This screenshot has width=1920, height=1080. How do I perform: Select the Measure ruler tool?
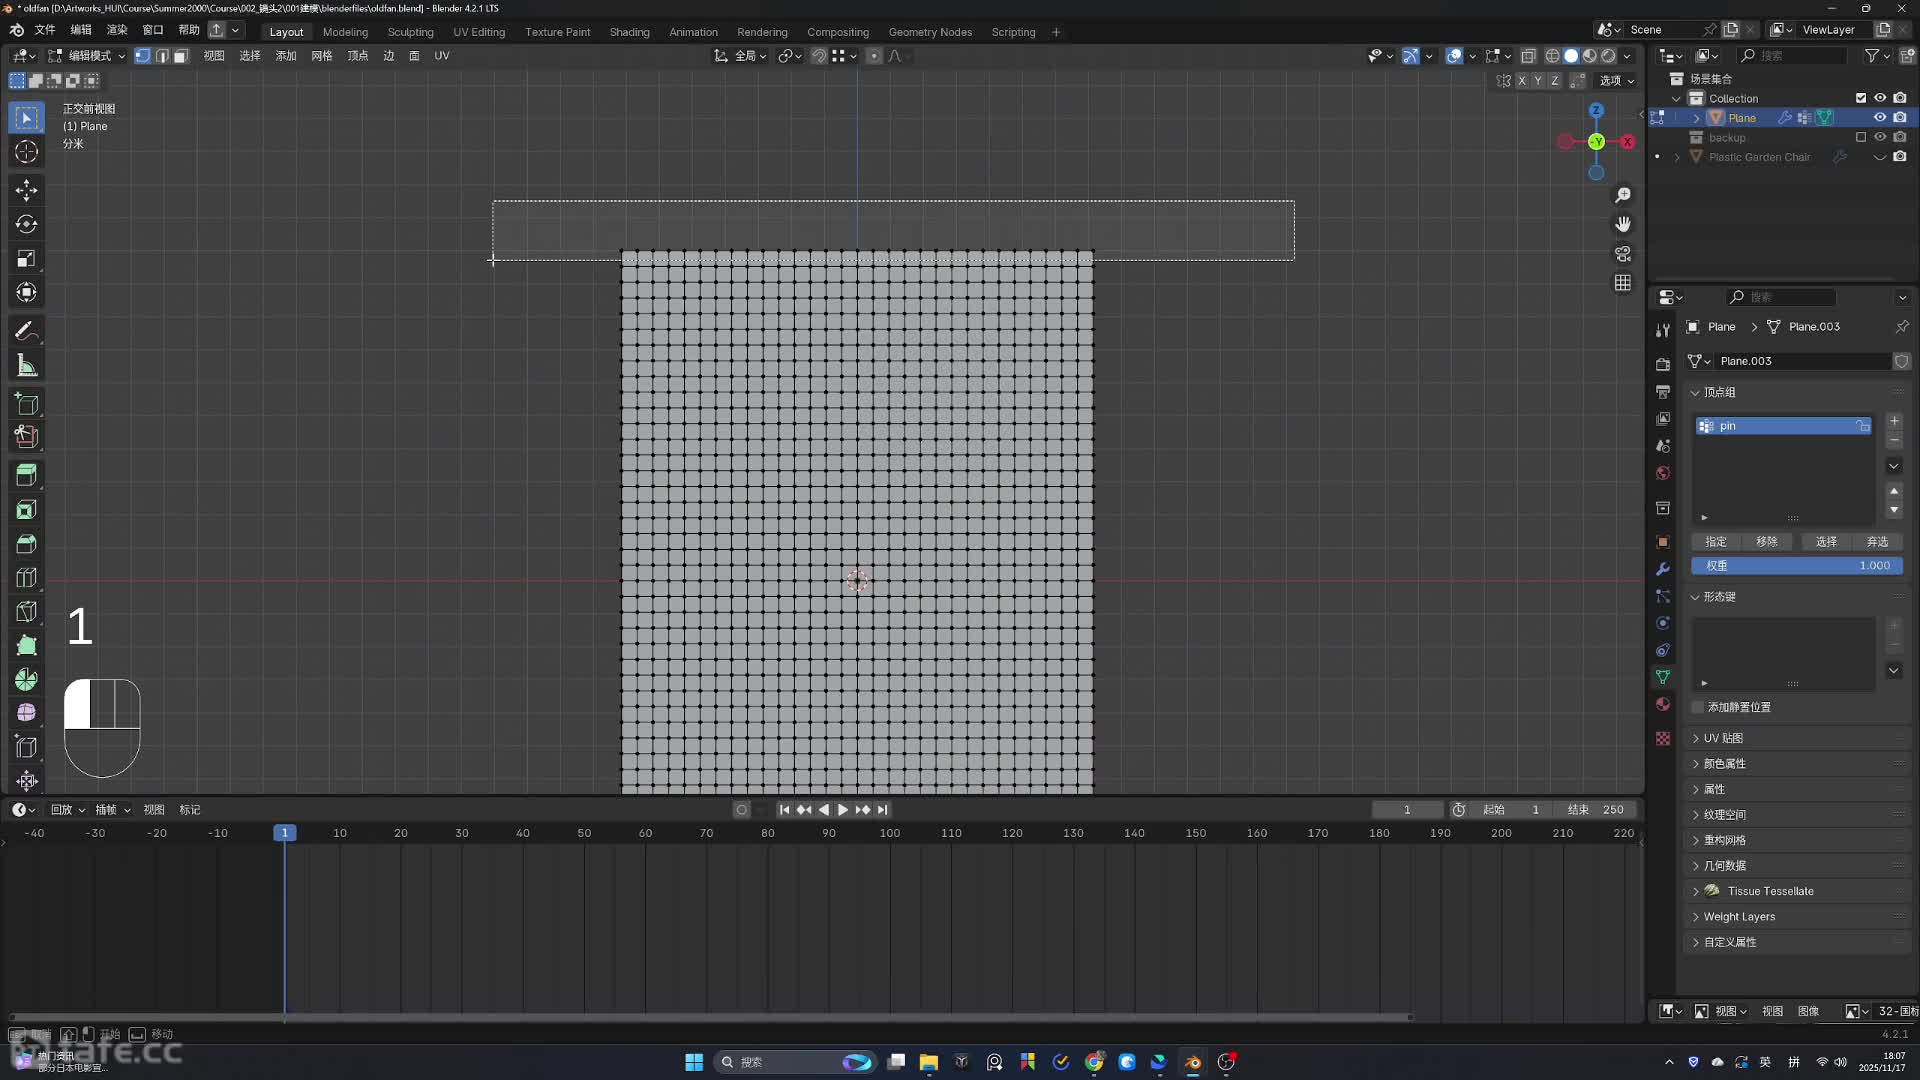pos(27,366)
